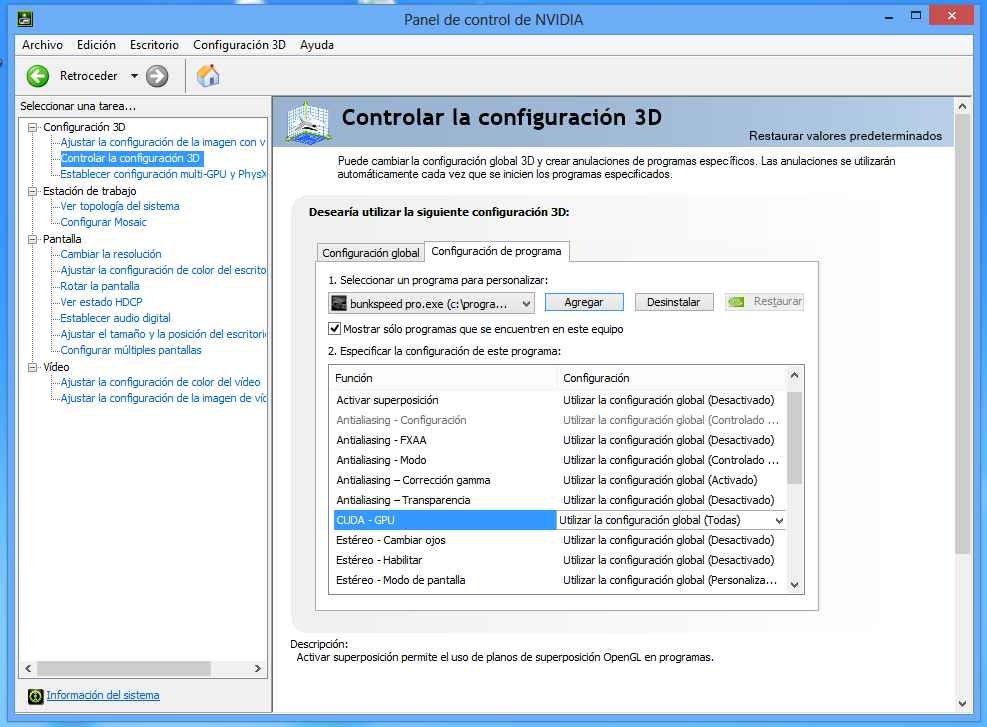Select Controlar la configuración 3D tree item
The height and width of the screenshot is (727, 987).
(130, 158)
